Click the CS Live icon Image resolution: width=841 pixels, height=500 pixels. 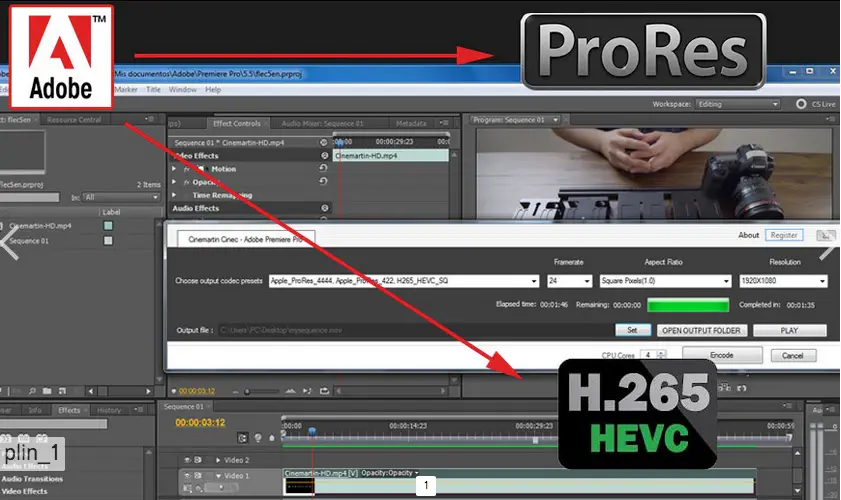801,104
